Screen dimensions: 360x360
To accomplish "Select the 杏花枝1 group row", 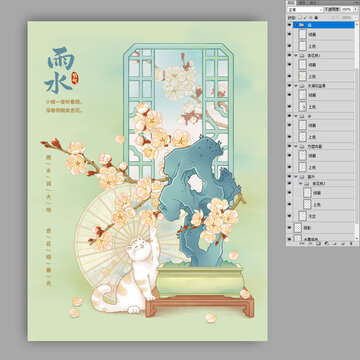I will pyautogui.click(x=323, y=55).
